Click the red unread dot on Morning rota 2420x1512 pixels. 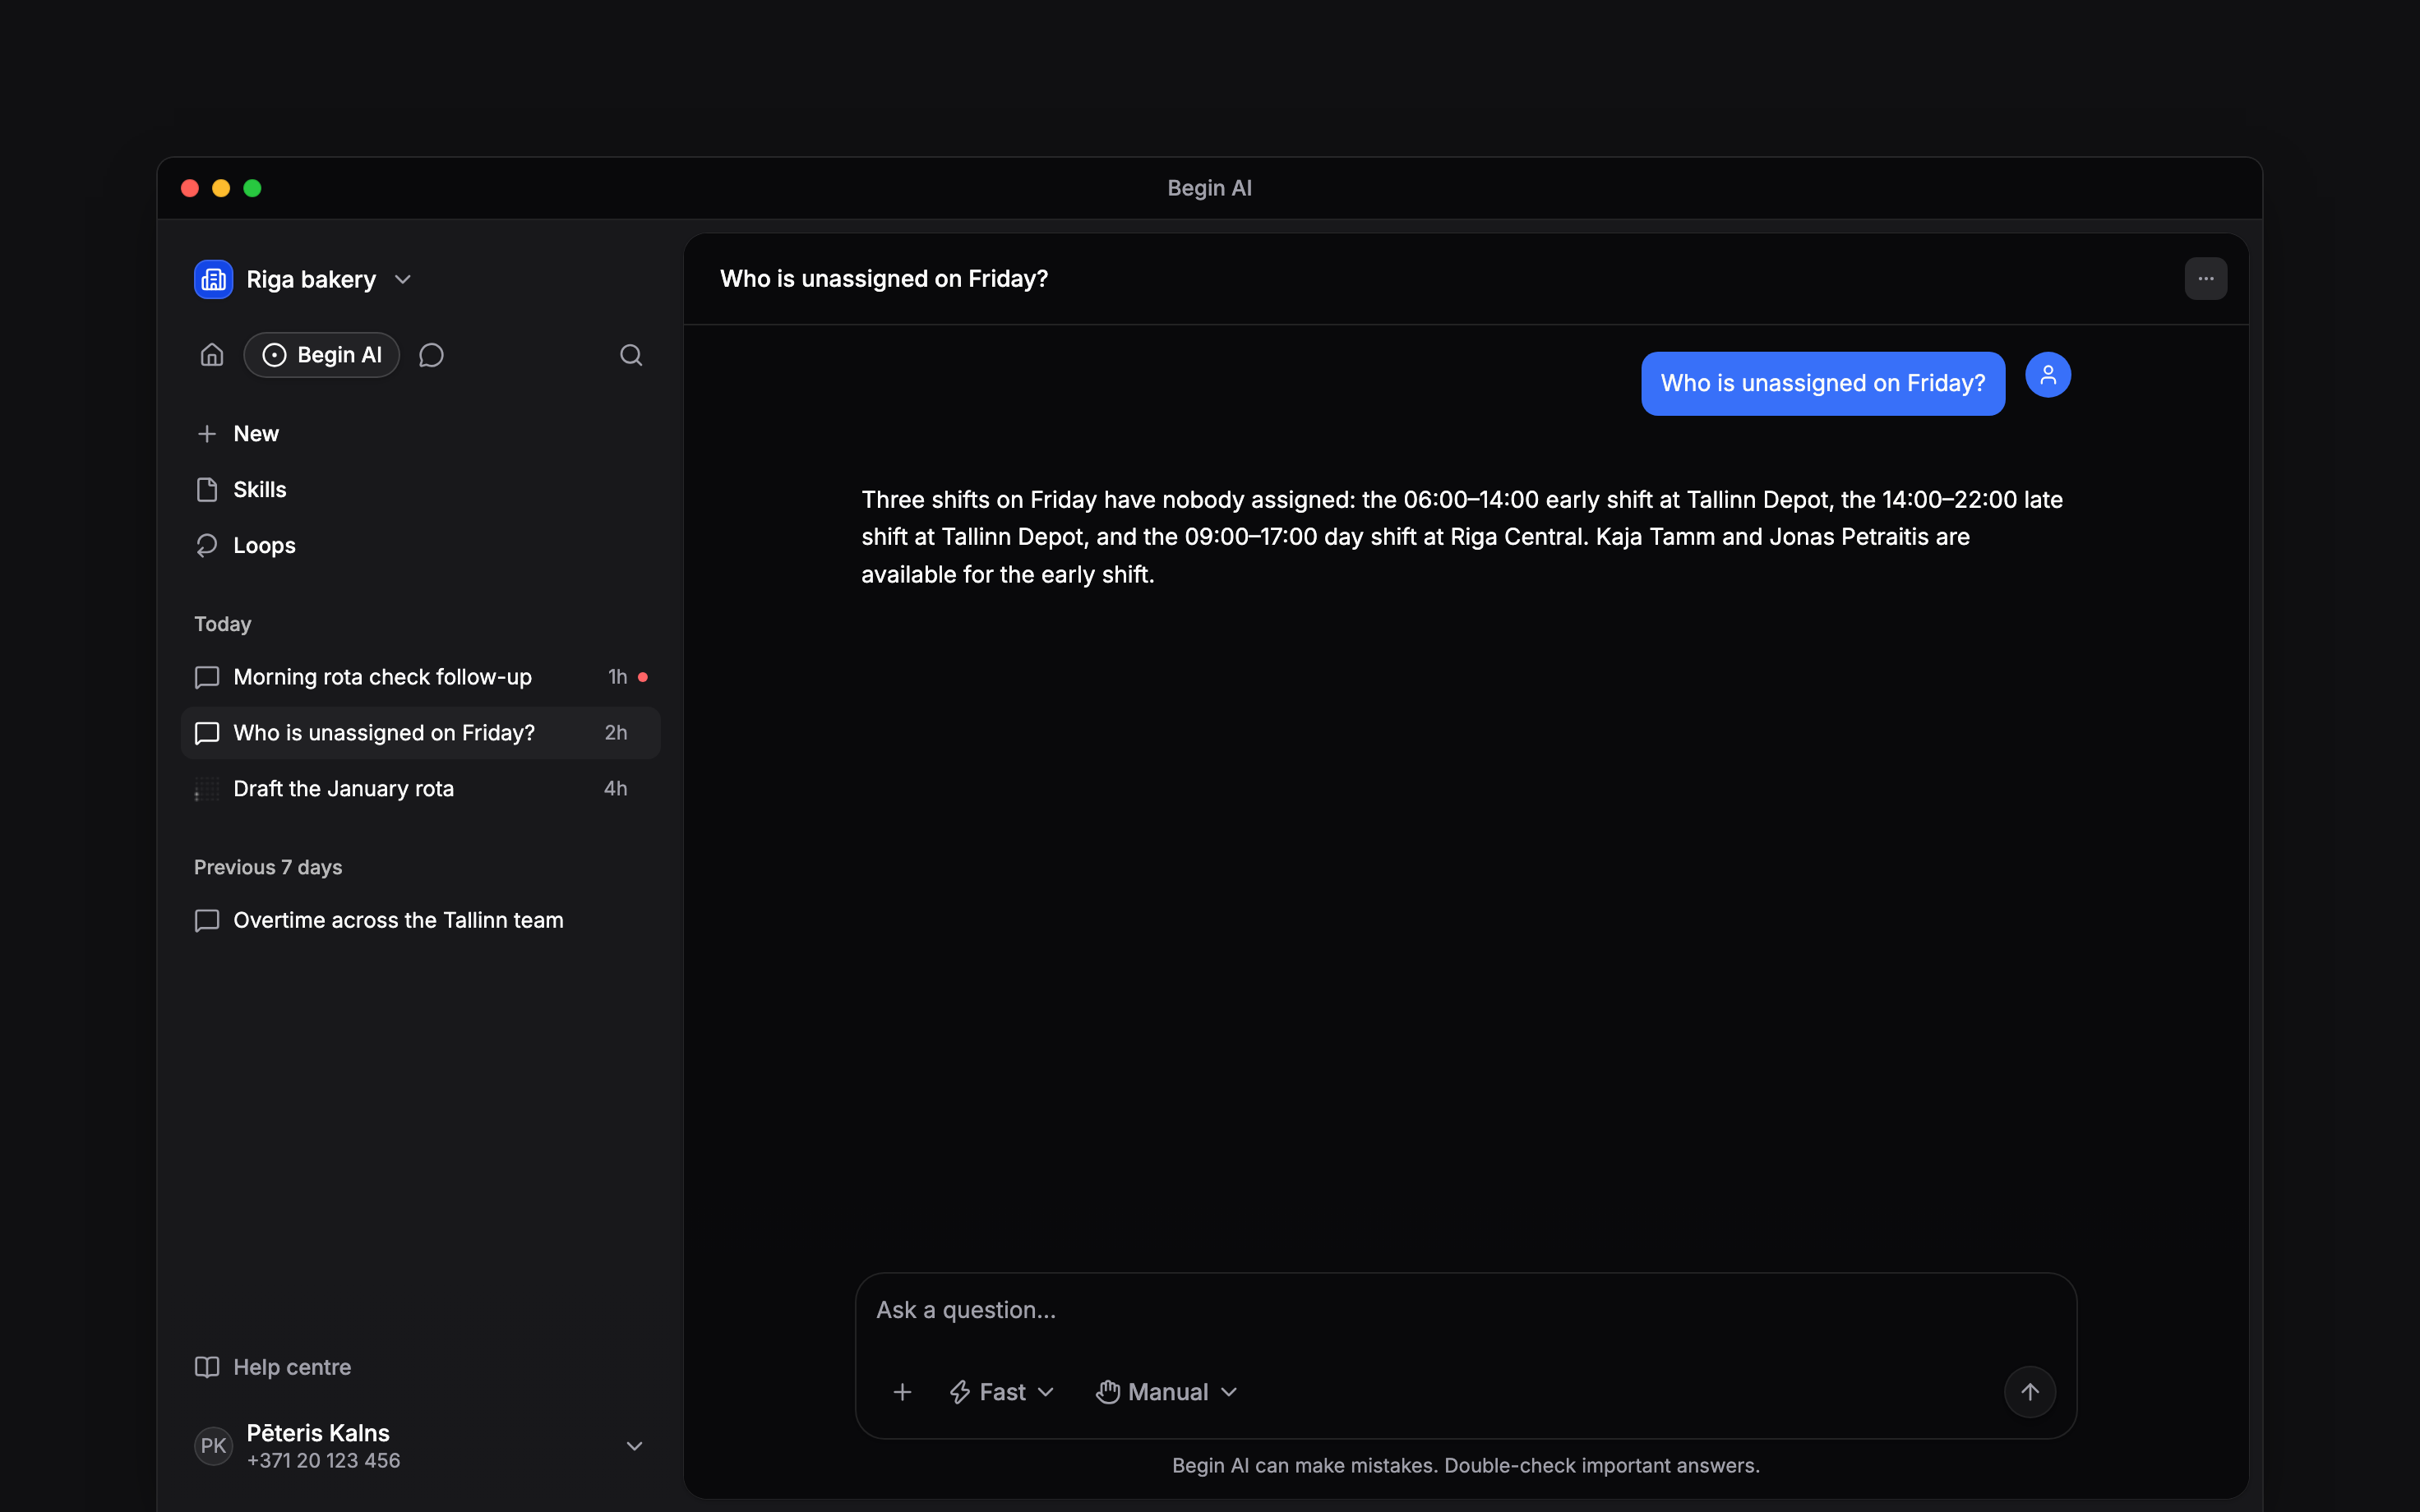[x=643, y=677]
